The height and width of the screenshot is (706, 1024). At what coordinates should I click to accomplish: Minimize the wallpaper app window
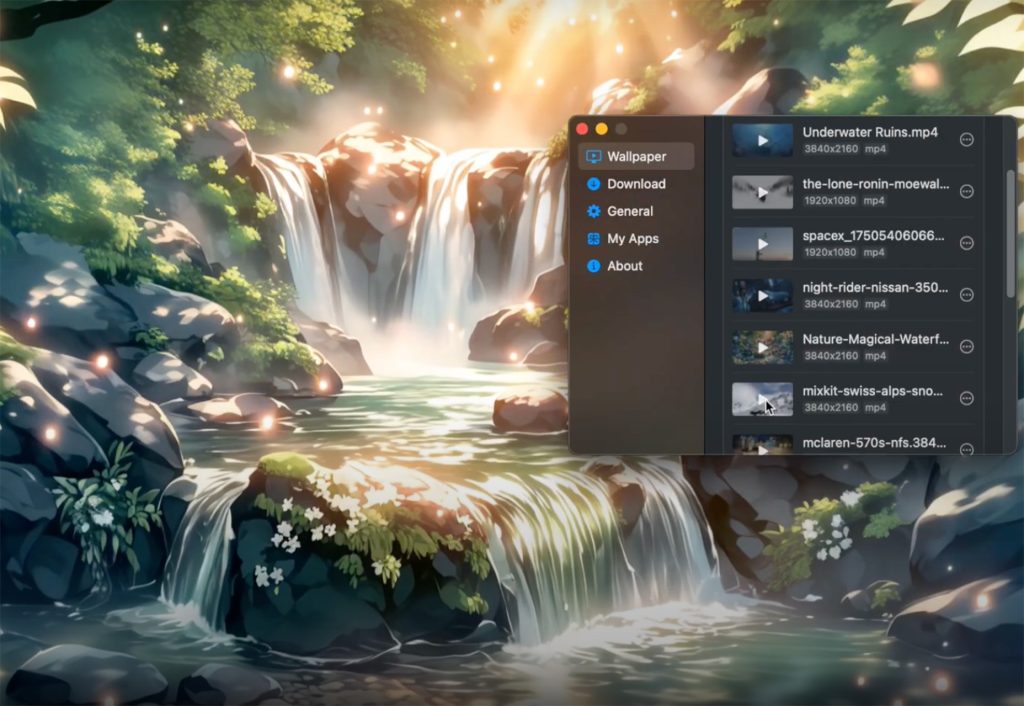[601, 129]
